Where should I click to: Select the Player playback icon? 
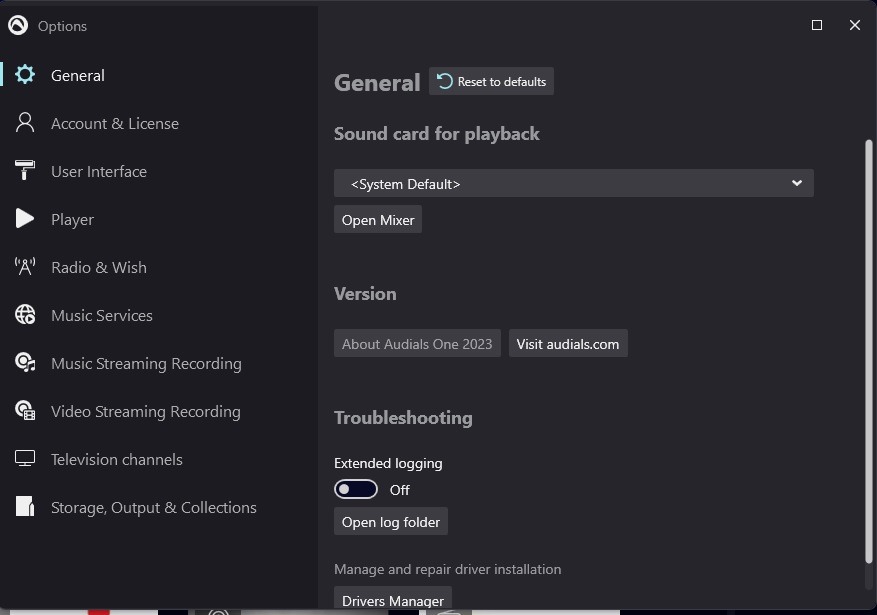point(24,219)
